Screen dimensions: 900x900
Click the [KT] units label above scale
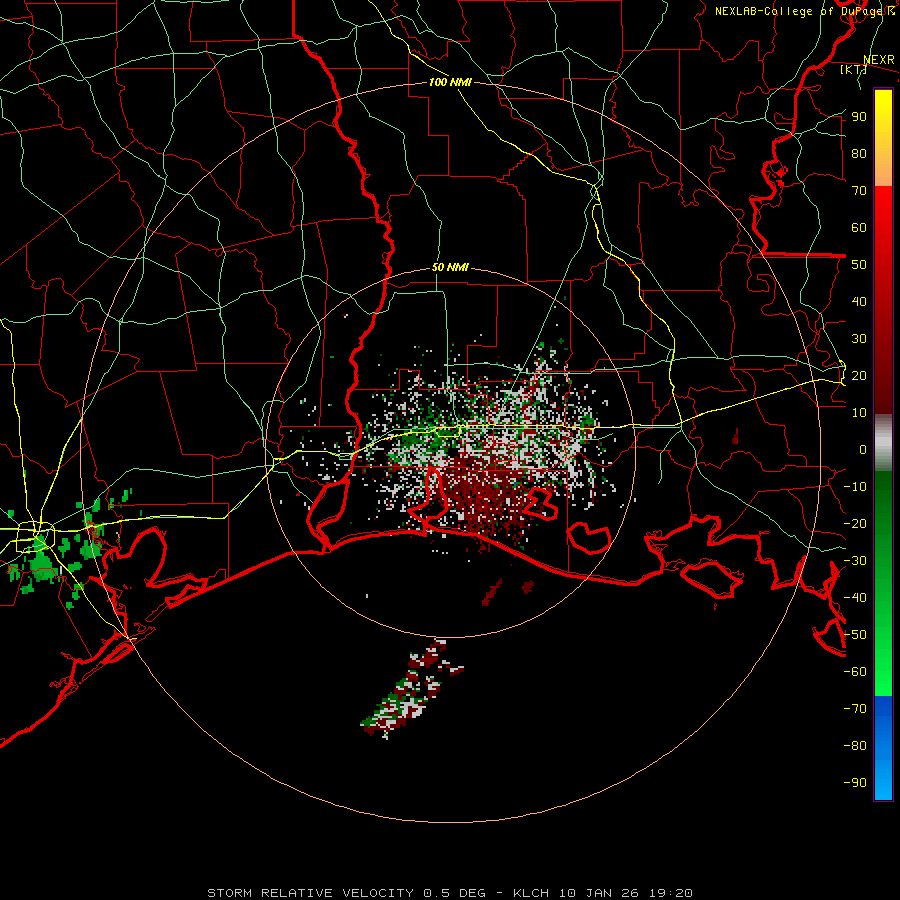[x=853, y=70]
